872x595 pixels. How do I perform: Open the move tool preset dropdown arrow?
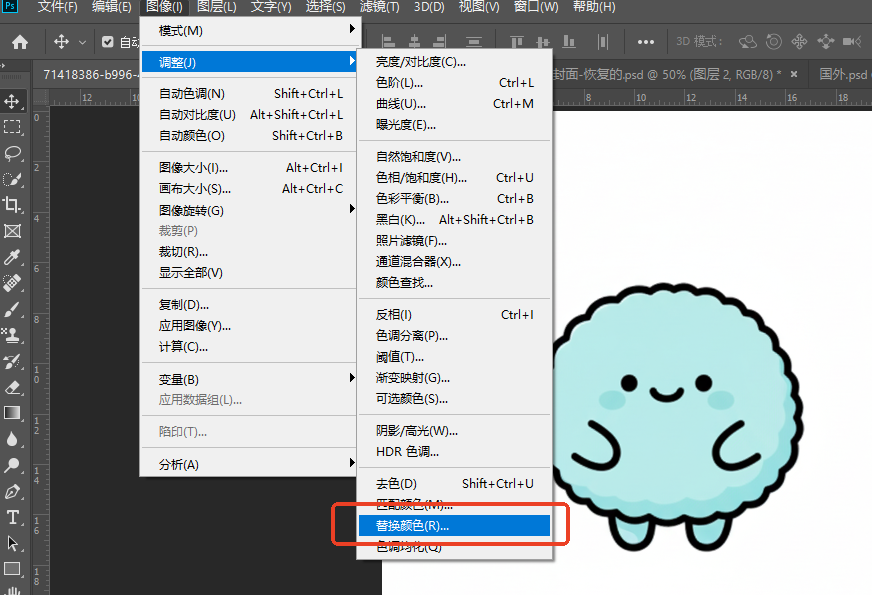82,42
